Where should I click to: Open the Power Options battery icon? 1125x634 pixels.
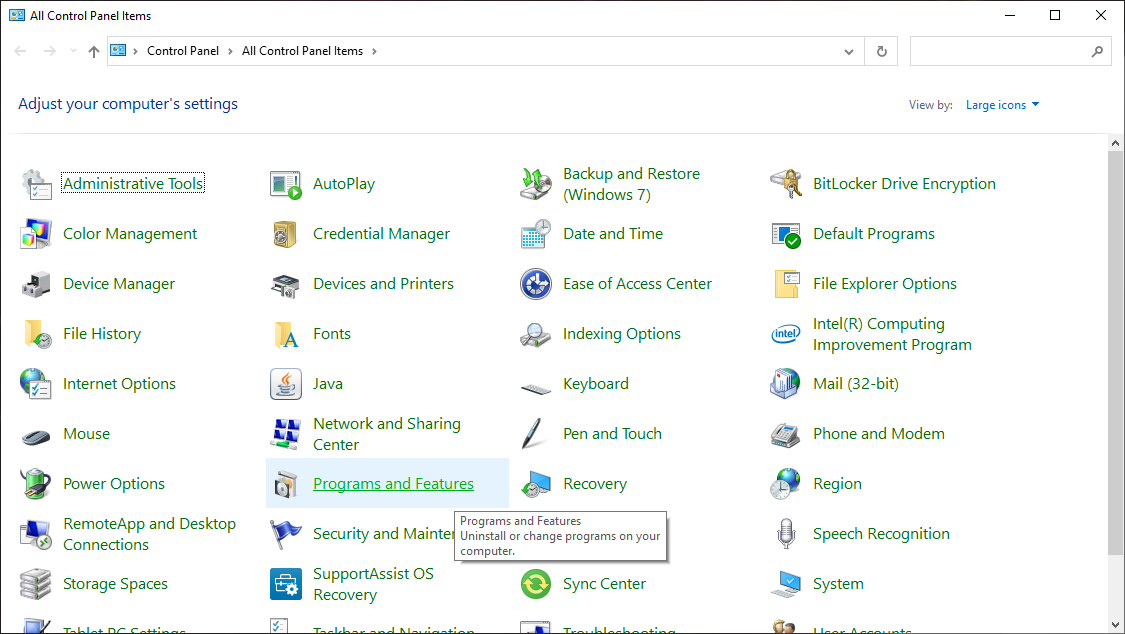point(36,484)
